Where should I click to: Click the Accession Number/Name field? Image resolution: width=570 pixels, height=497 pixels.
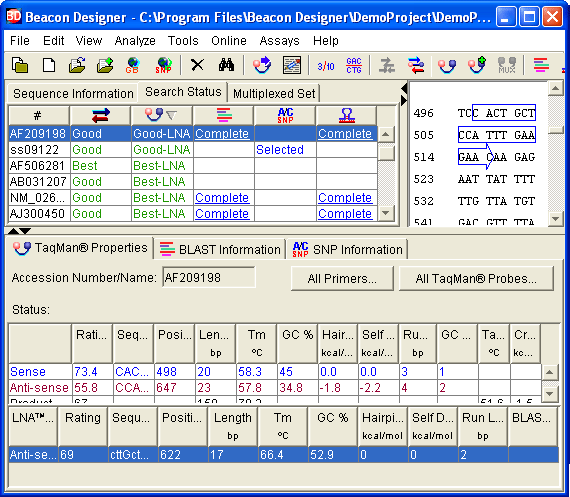(209, 278)
